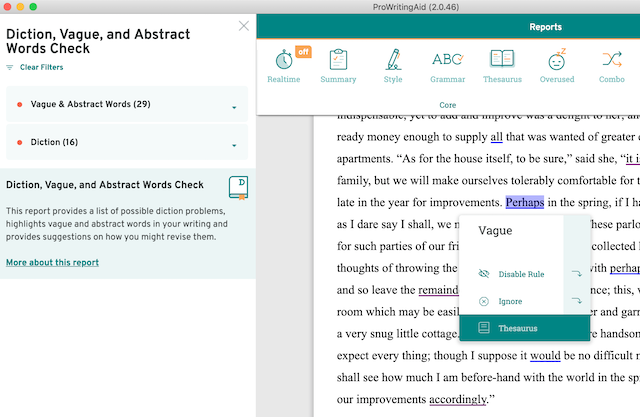Choose Disable Rule in popup menu
This screenshot has width=640, height=417.
[521, 274]
